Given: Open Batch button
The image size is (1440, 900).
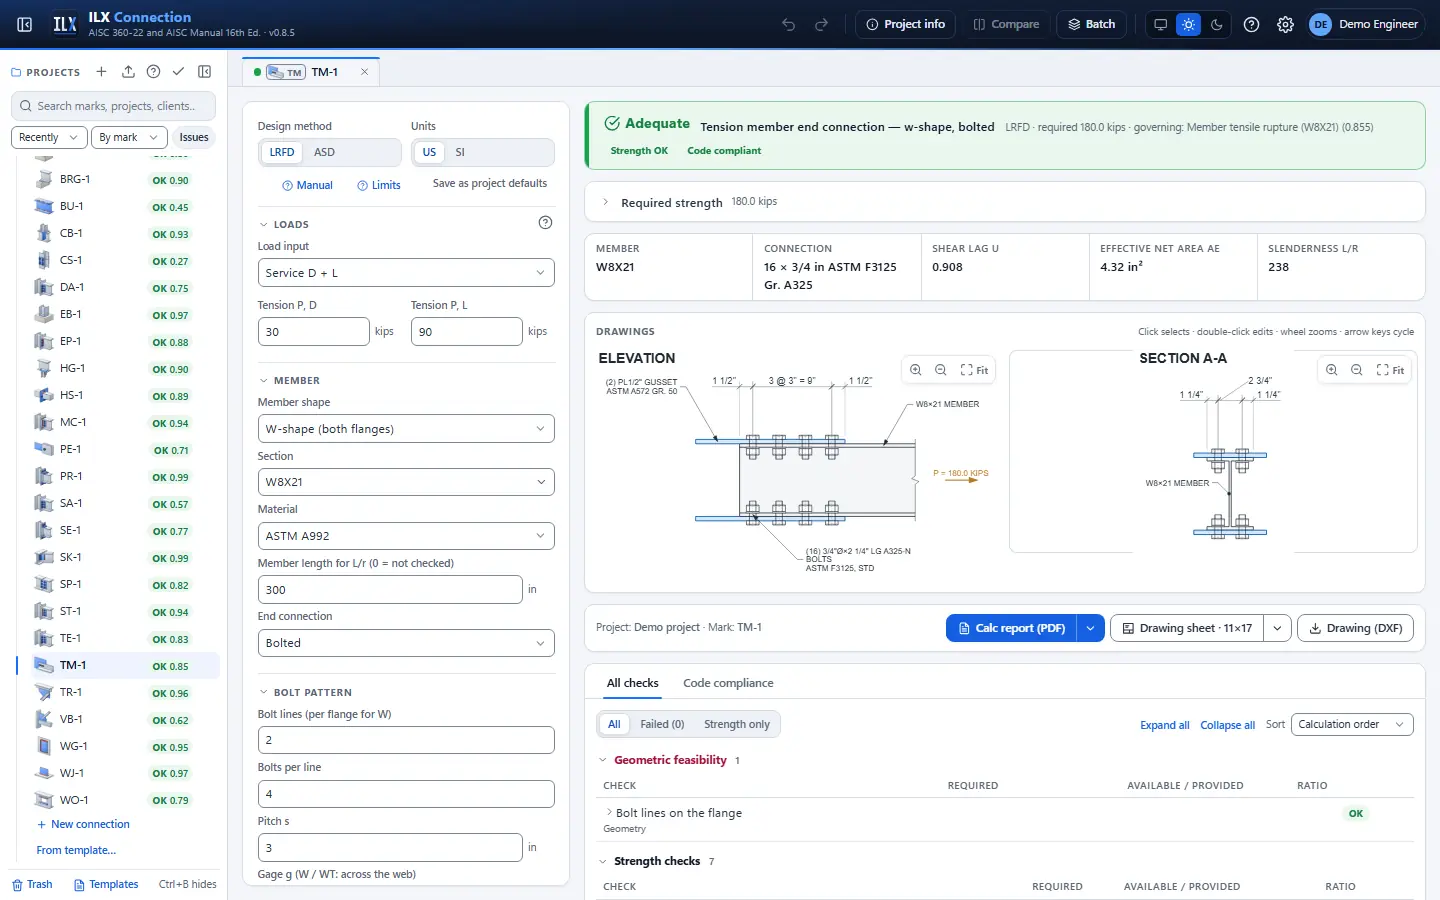Looking at the screenshot, I should [1091, 24].
